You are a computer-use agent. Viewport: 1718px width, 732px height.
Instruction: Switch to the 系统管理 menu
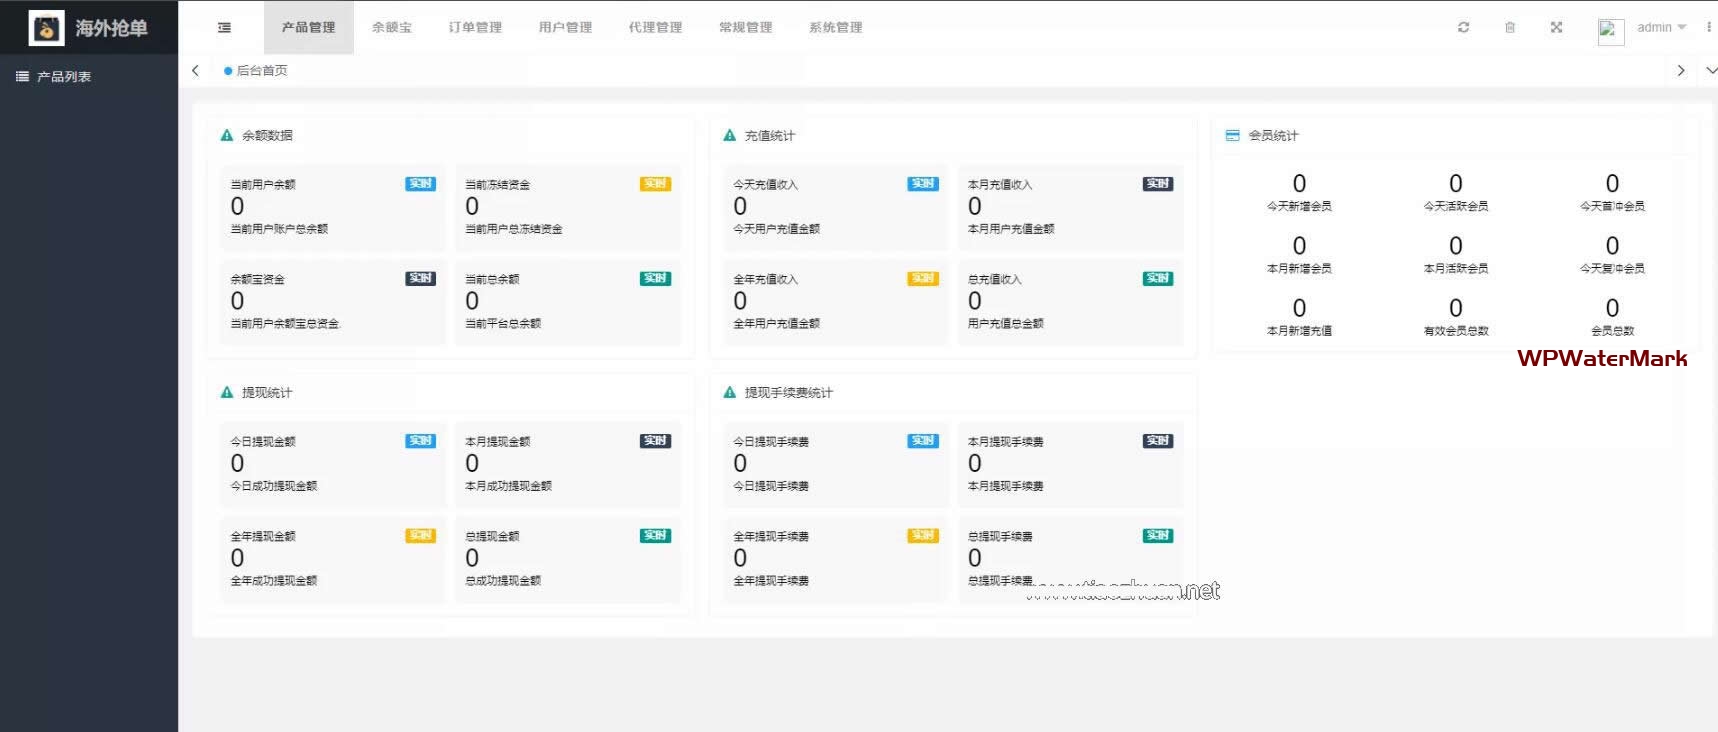point(835,28)
